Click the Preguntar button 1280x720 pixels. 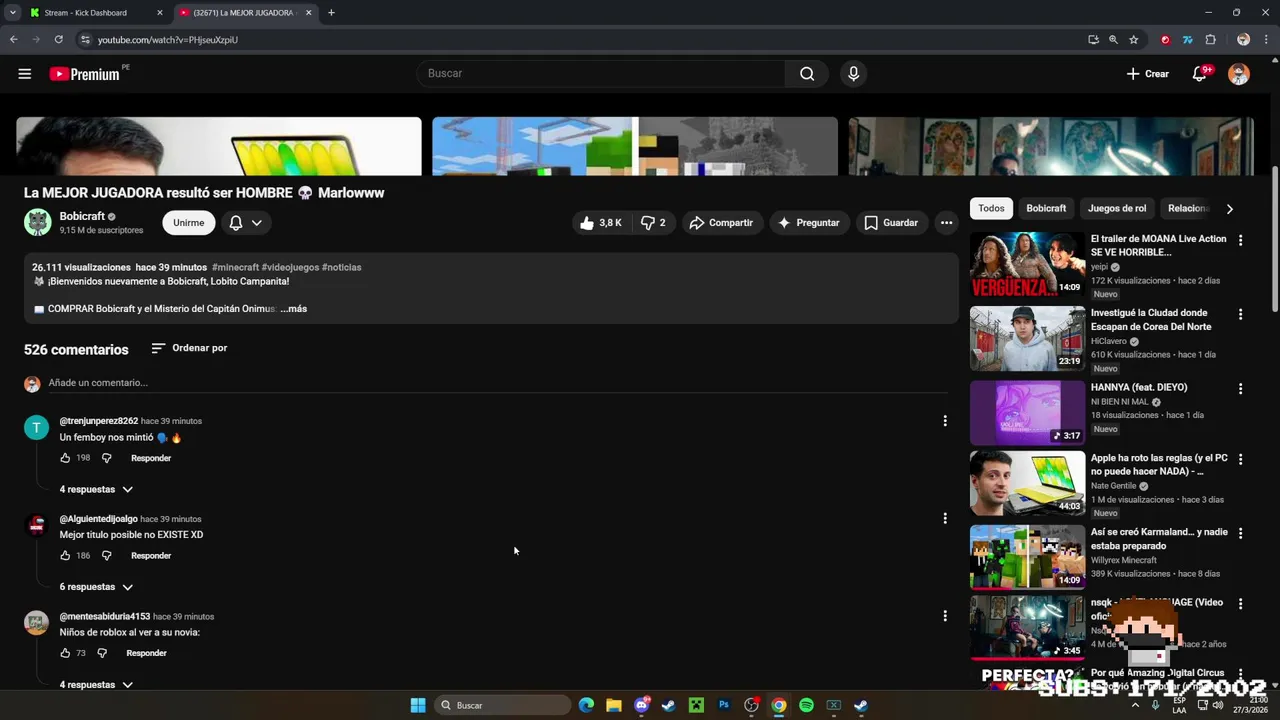809,223
